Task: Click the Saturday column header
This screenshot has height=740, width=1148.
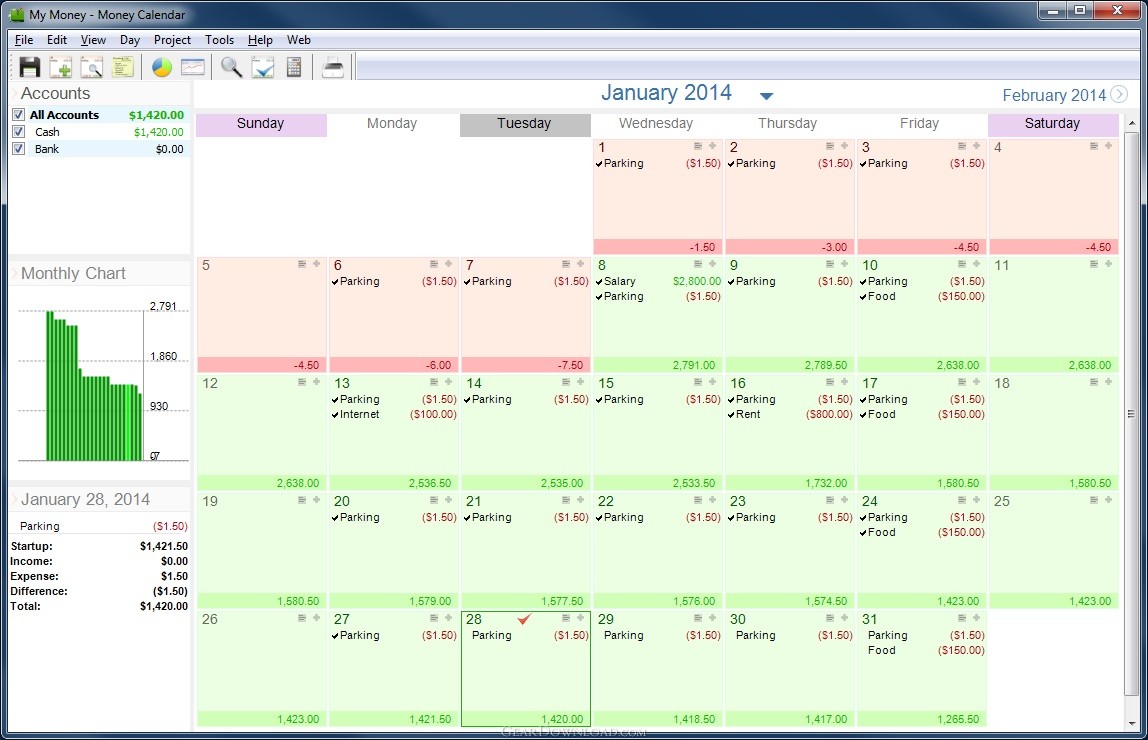Action: click(x=1053, y=124)
